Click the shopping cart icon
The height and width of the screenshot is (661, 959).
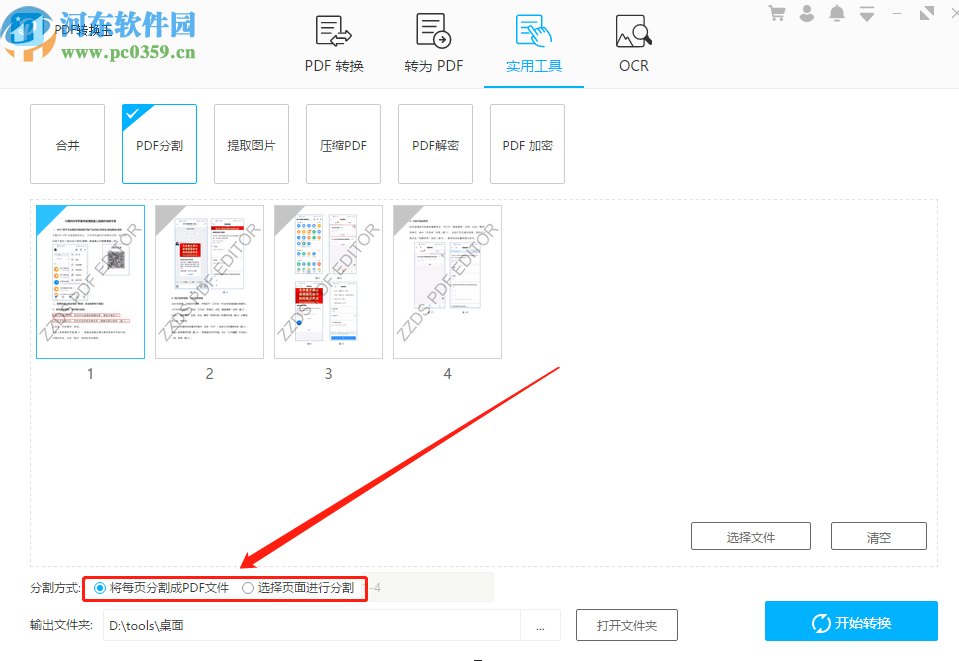tap(777, 13)
